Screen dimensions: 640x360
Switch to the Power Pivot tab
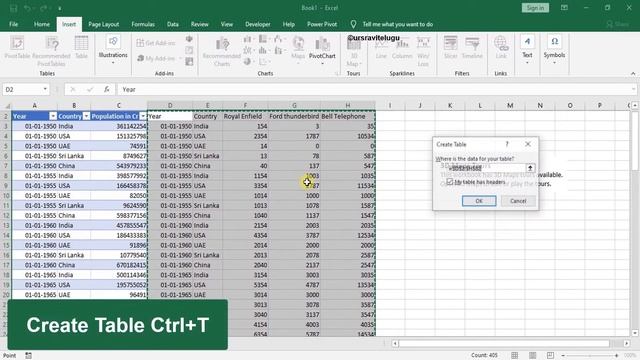pyautogui.click(x=322, y=24)
